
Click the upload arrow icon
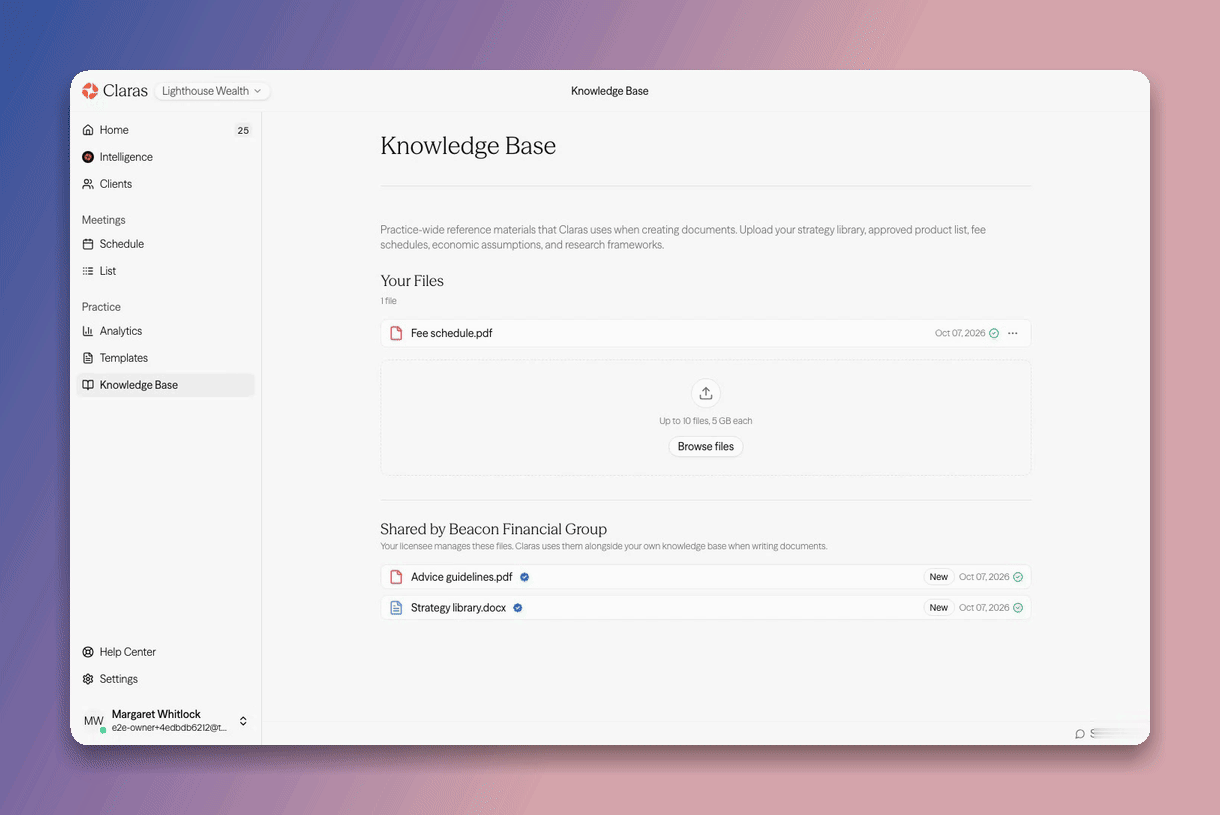point(706,393)
